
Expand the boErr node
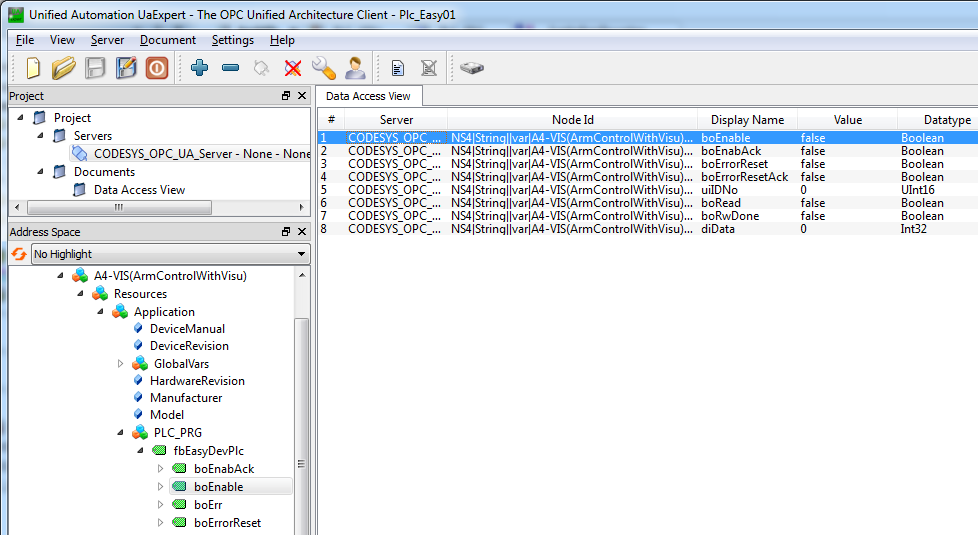click(x=160, y=504)
